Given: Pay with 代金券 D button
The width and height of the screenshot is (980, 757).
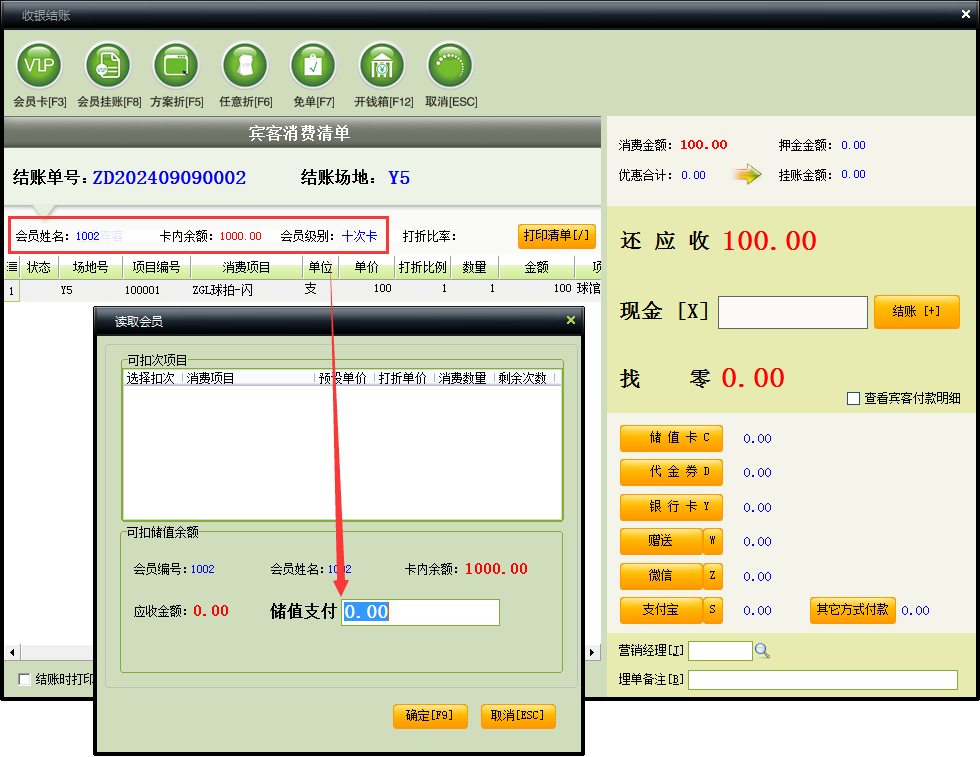Looking at the screenshot, I should (x=671, y=472).
